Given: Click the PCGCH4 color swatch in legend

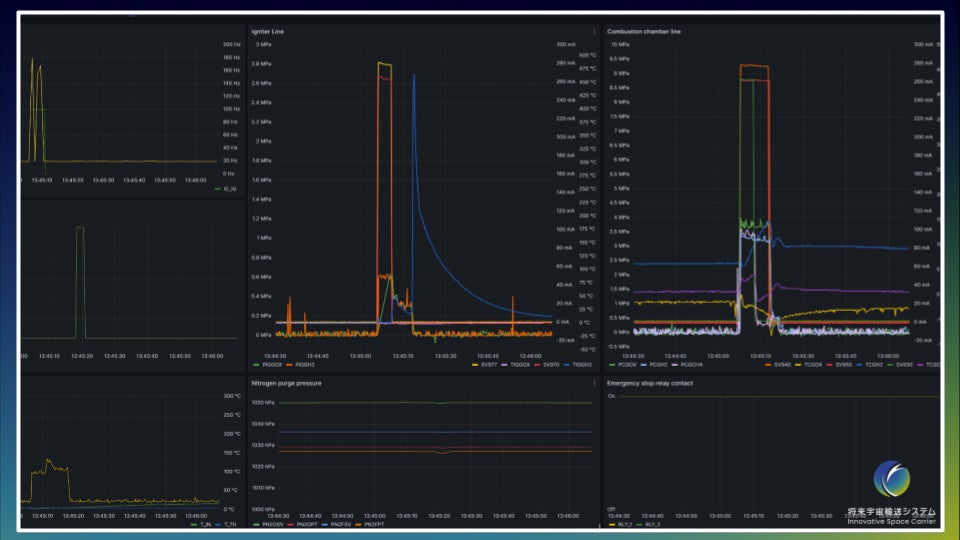Looking at the screenshot, I should pos(675,365).
